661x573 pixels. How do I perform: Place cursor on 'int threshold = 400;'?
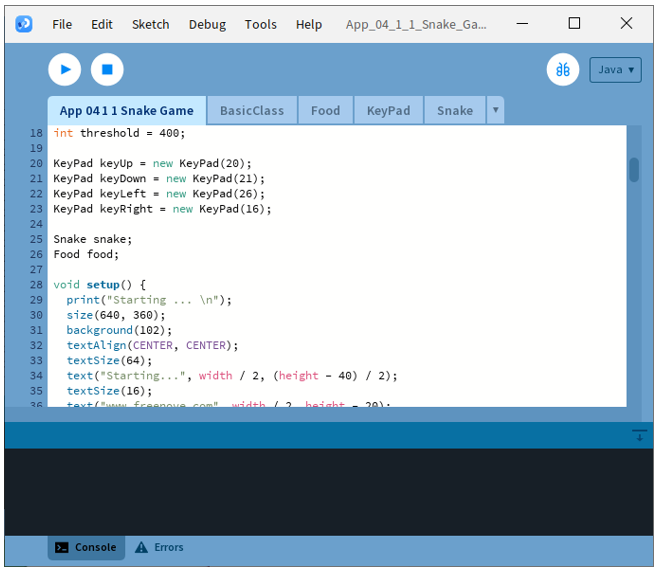coord(119,133)
